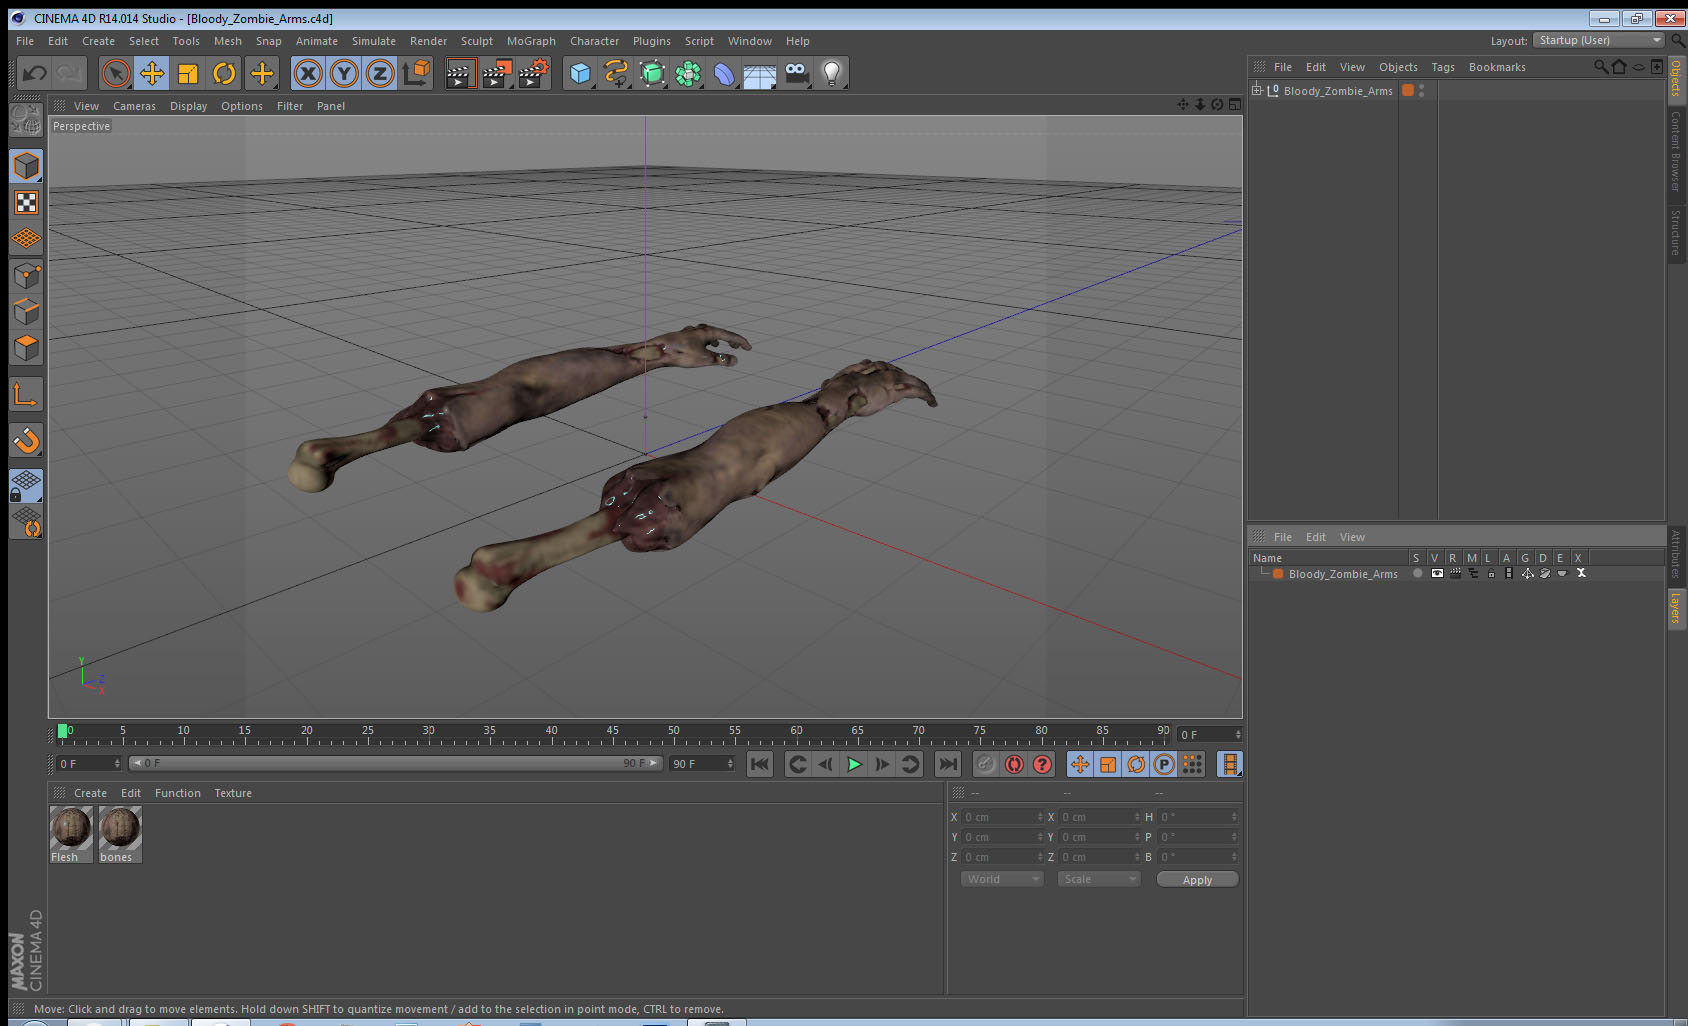Switch to the Layers side tab
Viewport: 1688px width, 1026px height.
point(1675,607)
